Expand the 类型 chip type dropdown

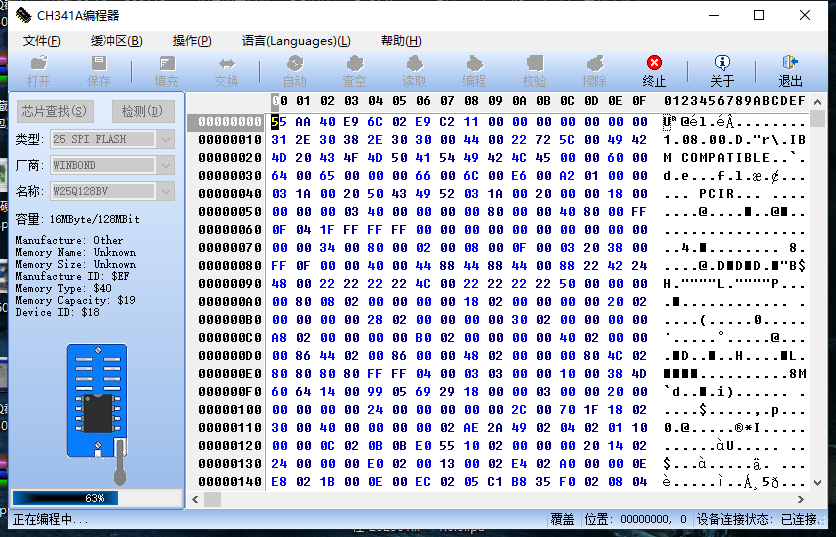(166, 139)
